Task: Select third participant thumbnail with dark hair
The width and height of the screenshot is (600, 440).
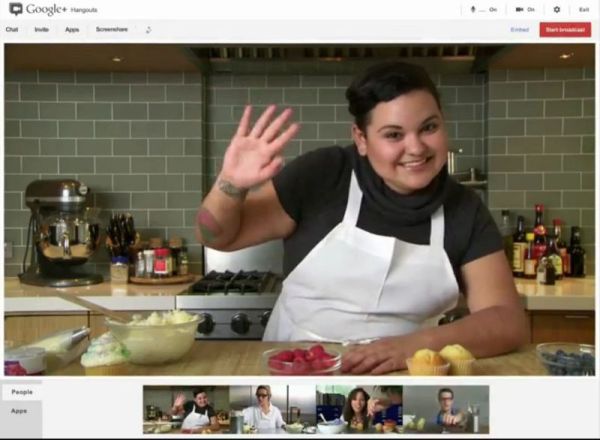Action: tap(358, 409)
